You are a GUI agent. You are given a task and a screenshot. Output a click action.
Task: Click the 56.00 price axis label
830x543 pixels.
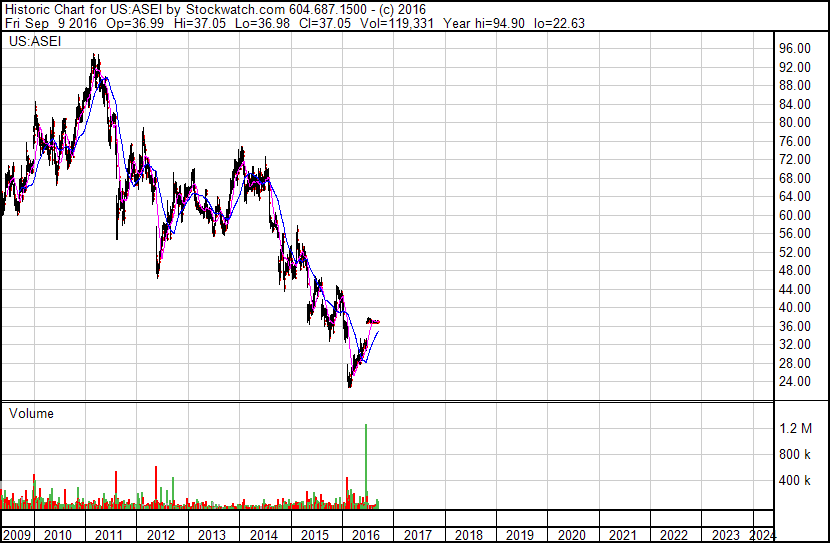coord(795,233)
